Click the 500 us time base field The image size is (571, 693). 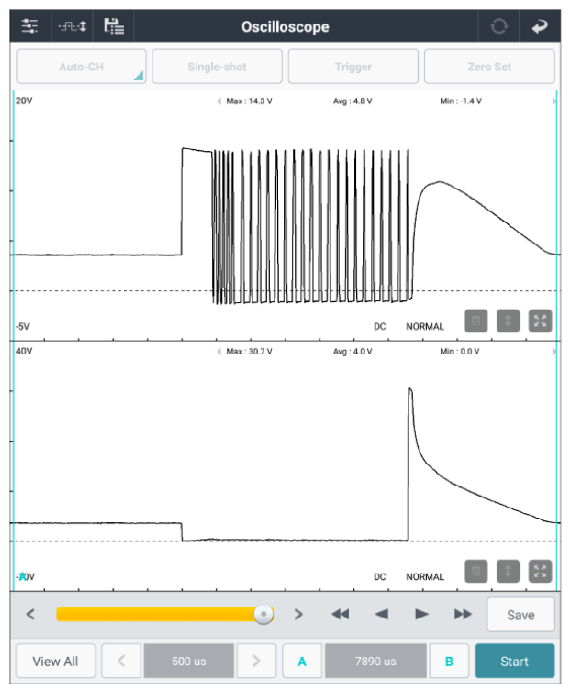189,661
